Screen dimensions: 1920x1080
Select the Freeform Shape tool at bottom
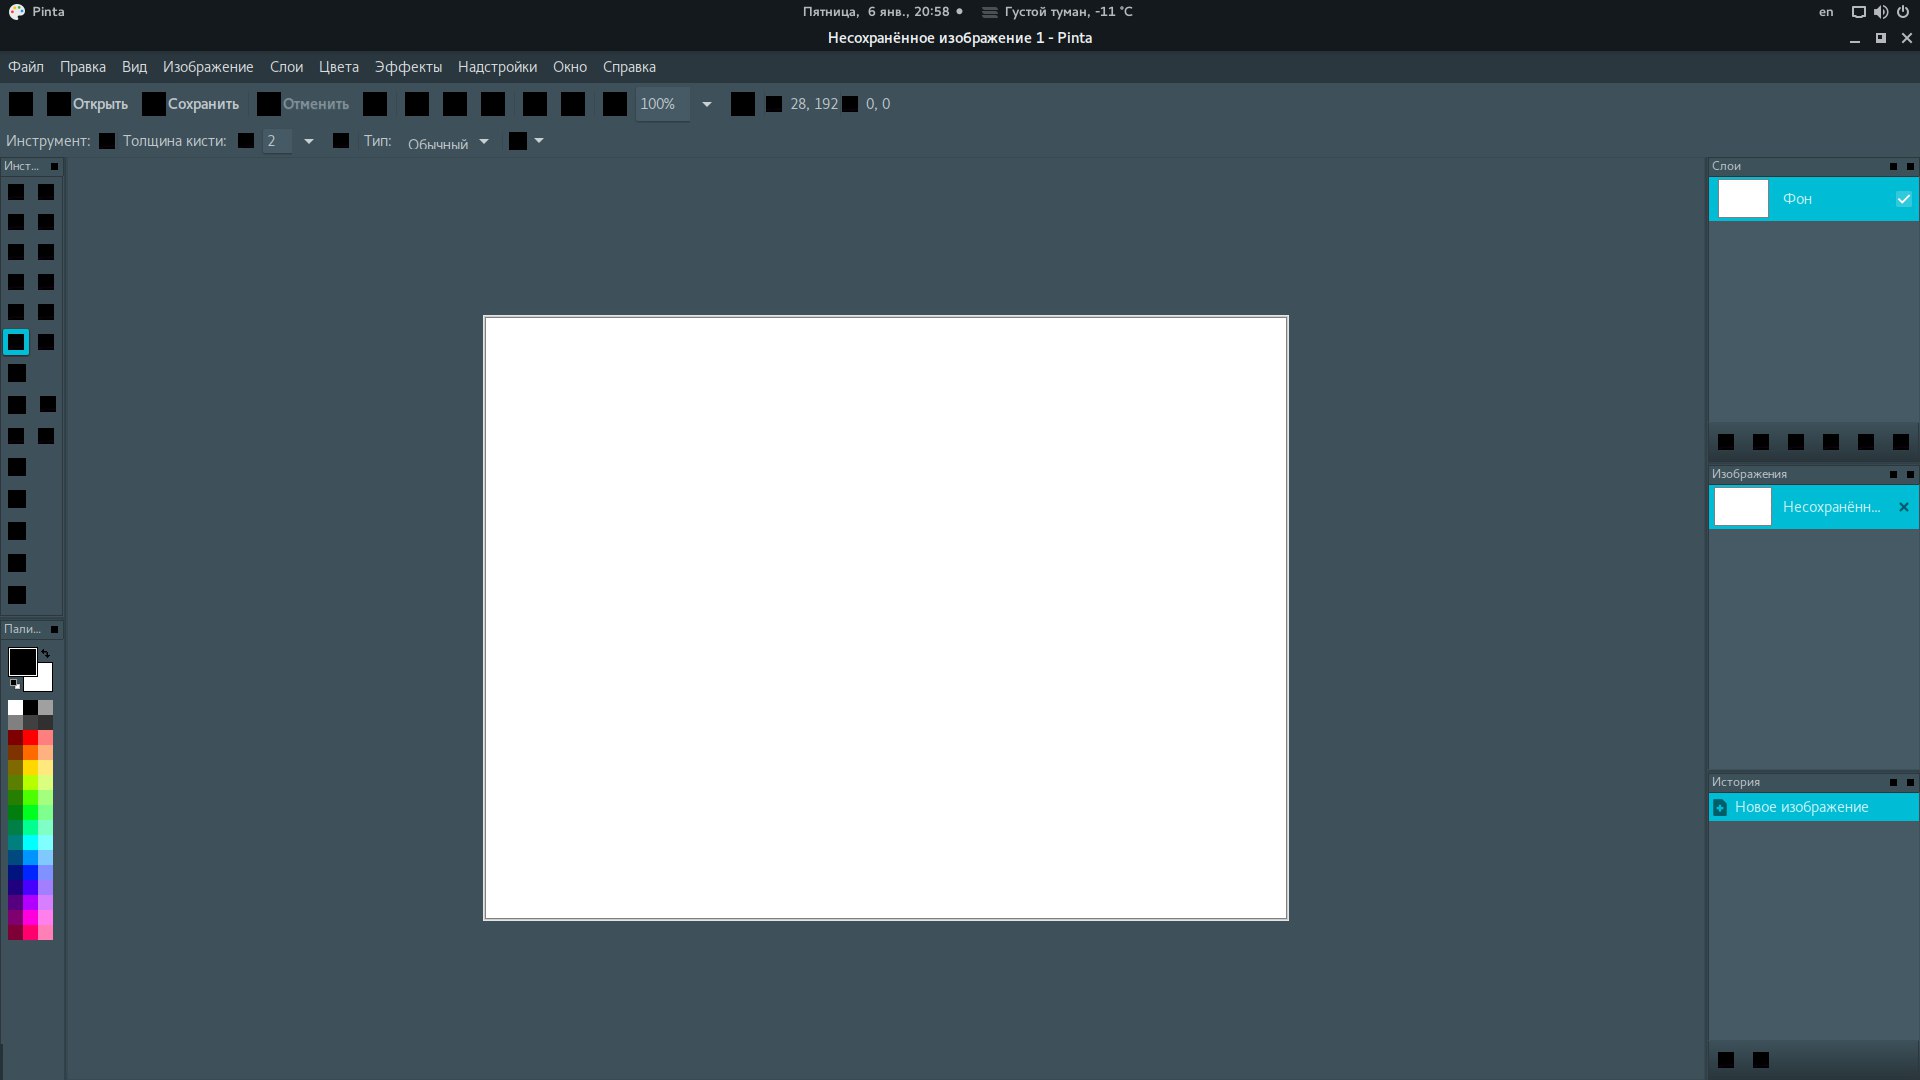coord(17,595)
